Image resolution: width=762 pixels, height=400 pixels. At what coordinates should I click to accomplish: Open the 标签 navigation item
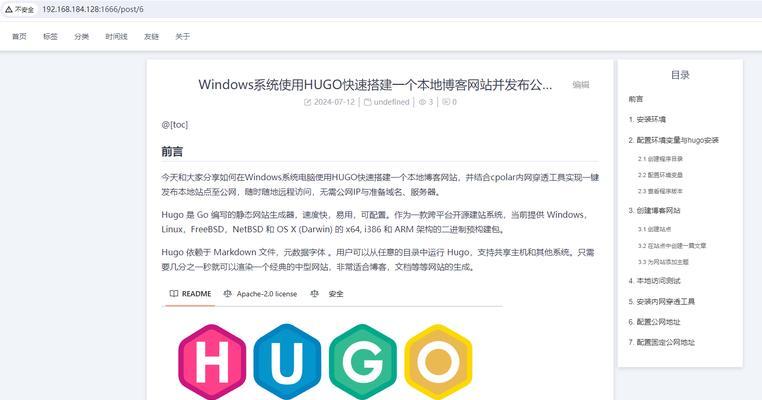[51, 36]
